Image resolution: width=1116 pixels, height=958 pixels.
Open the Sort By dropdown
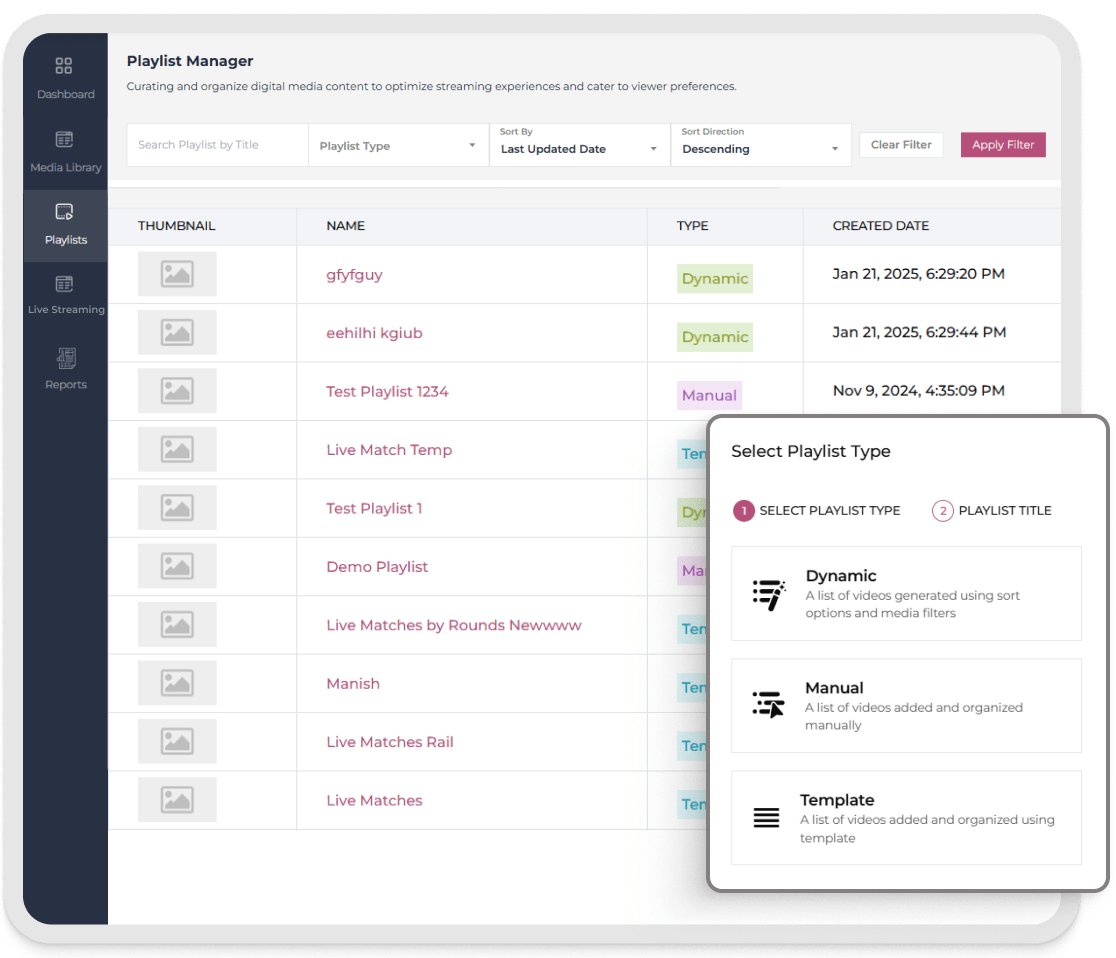tap(579, 146)
